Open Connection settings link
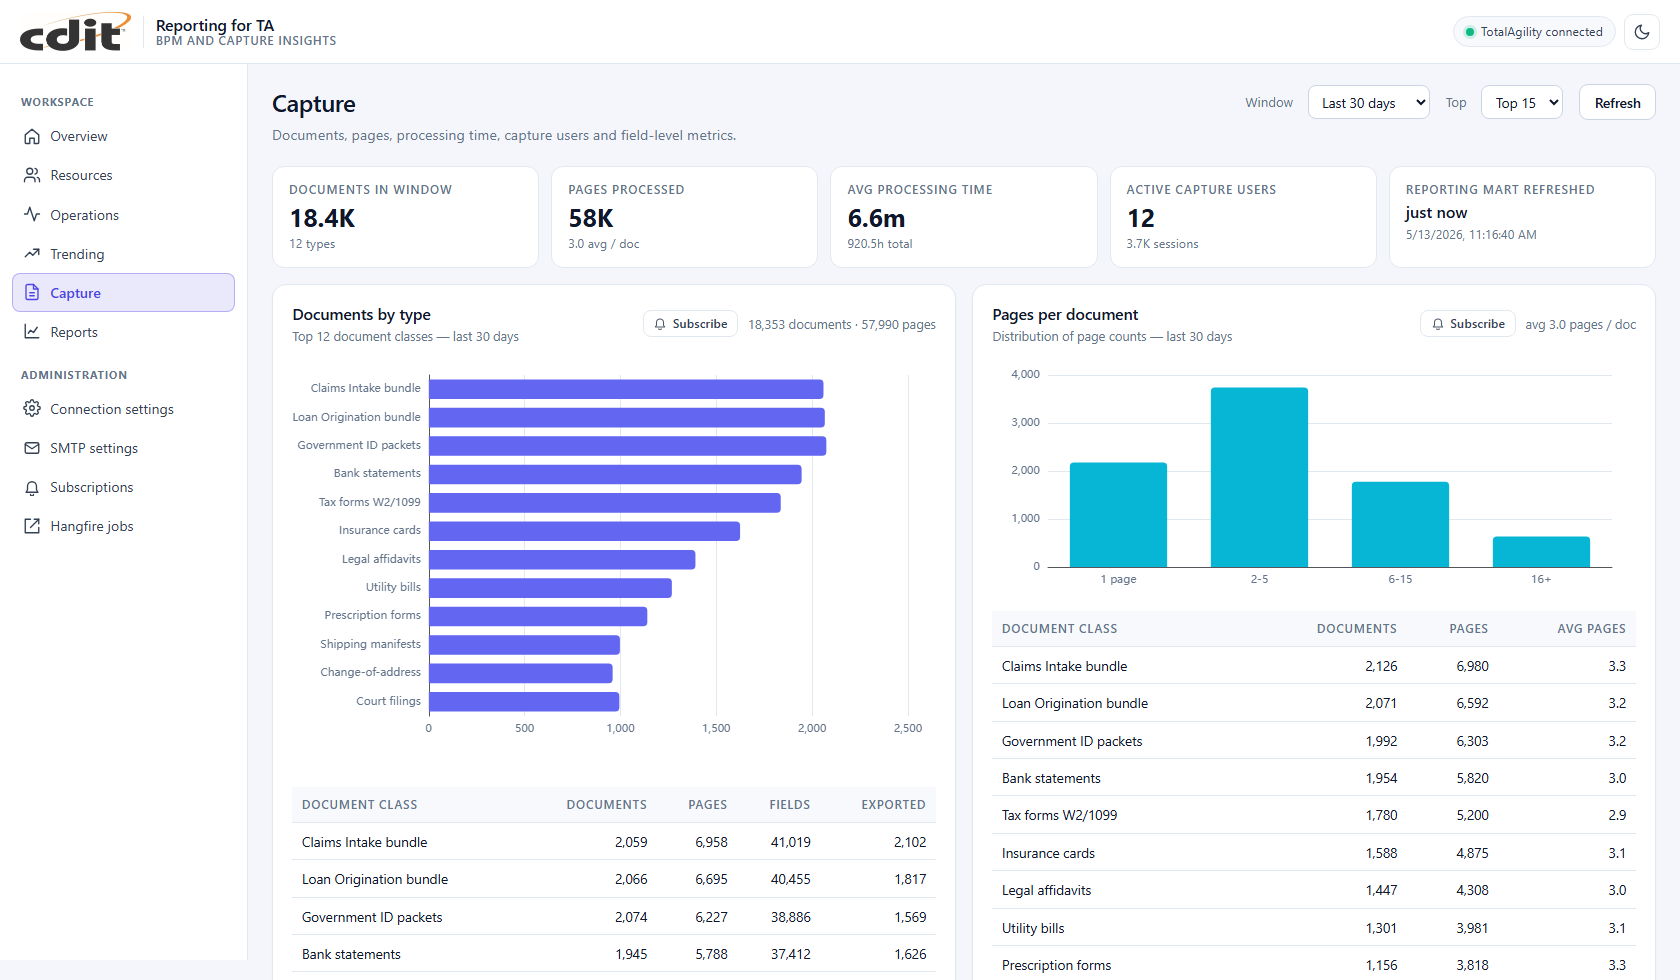The height and width of the screenshot is (980, 1680). pos(123,409)
